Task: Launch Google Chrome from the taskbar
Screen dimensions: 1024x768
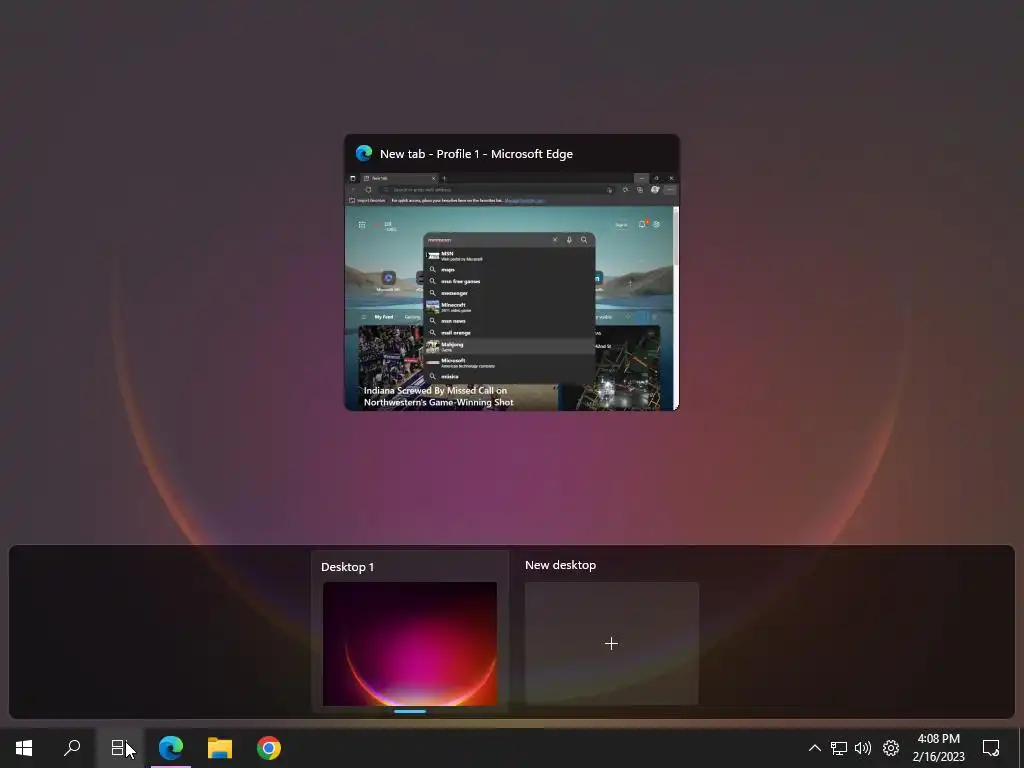Action: click(268, 748)
